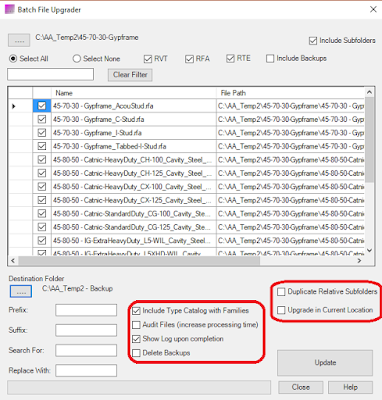Click the Close button

click(301, 387)
